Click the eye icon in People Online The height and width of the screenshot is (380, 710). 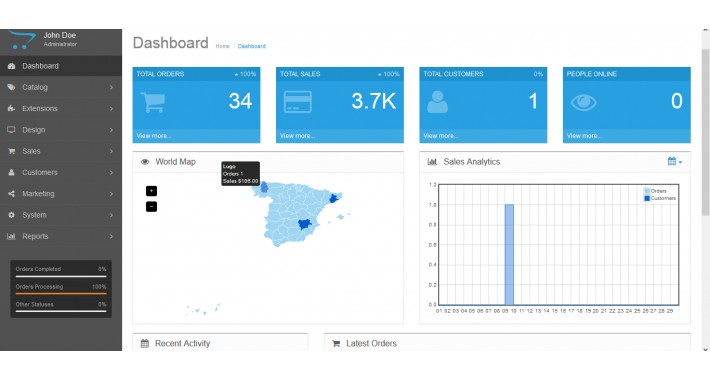[x=584, y=102]
